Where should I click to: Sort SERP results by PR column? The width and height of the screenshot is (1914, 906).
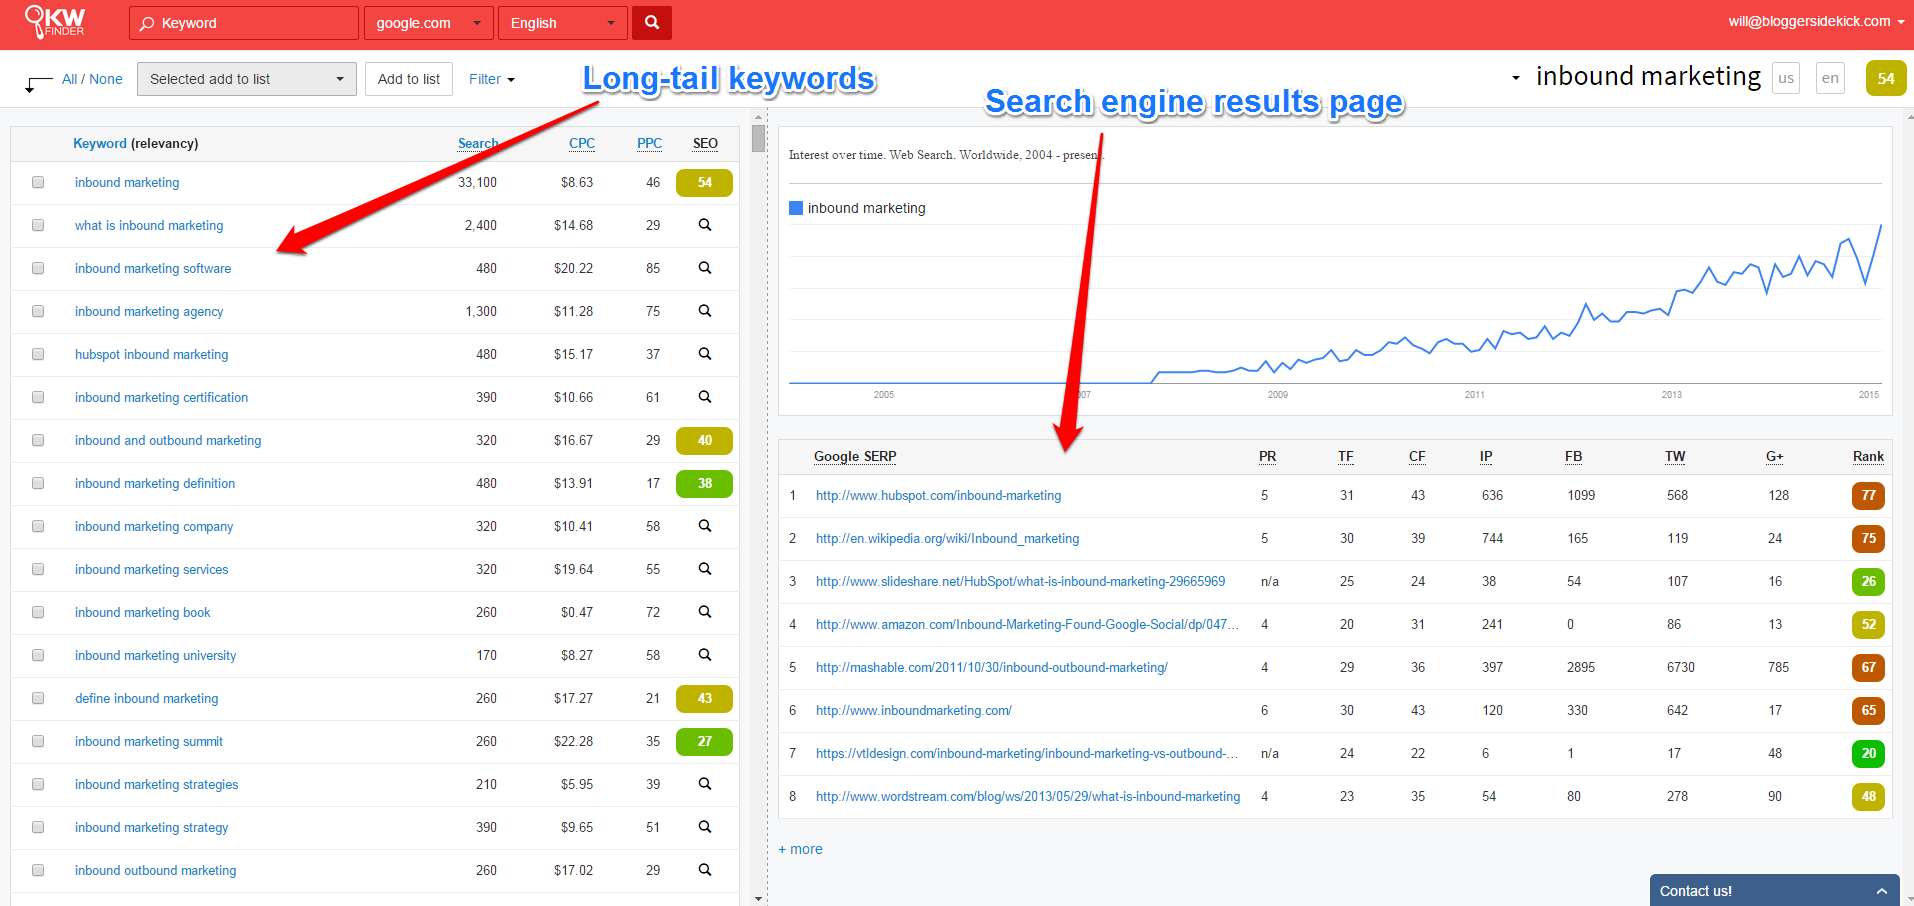coord(1267,456)
